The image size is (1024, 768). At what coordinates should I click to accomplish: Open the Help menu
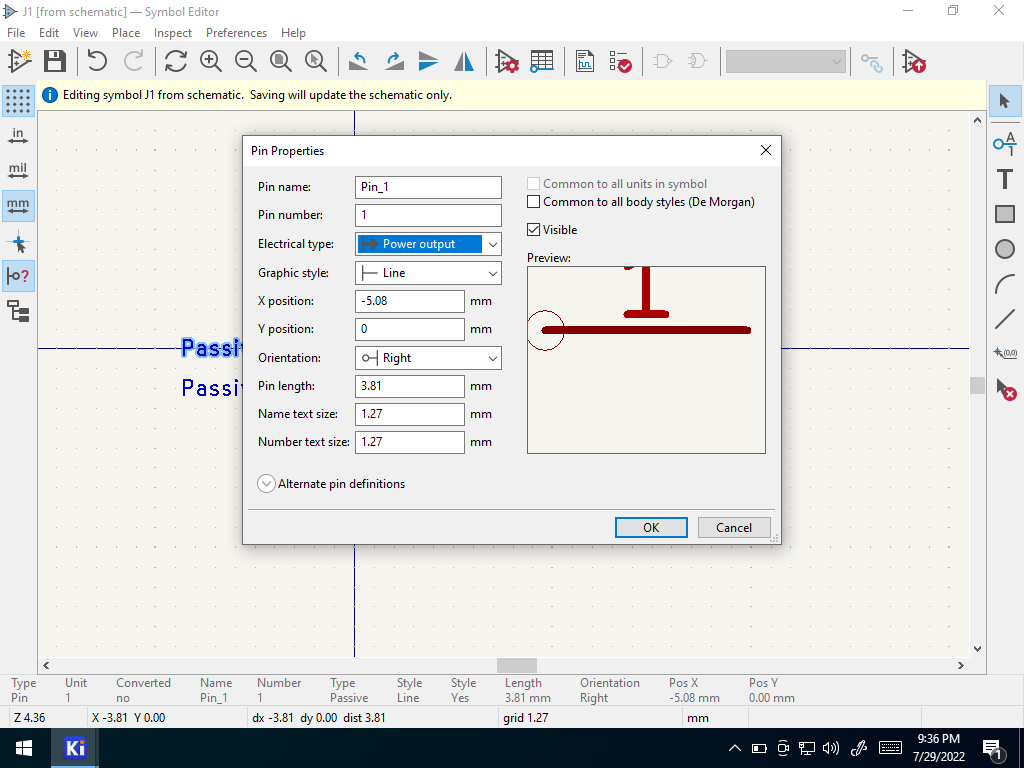pyautogui.click(x=293, y=33)
